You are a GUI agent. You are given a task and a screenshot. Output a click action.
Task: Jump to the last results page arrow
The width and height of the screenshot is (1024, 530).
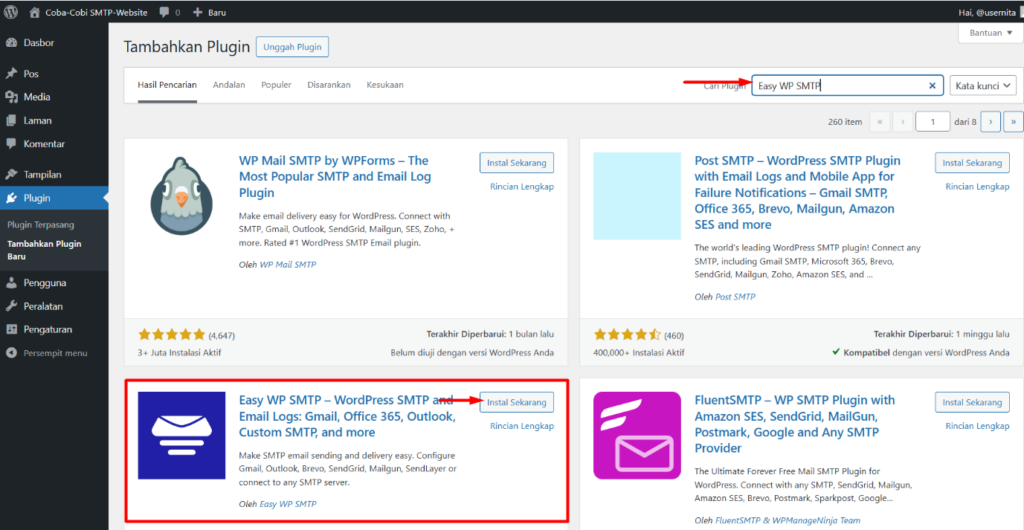(x=1013, y=121)
